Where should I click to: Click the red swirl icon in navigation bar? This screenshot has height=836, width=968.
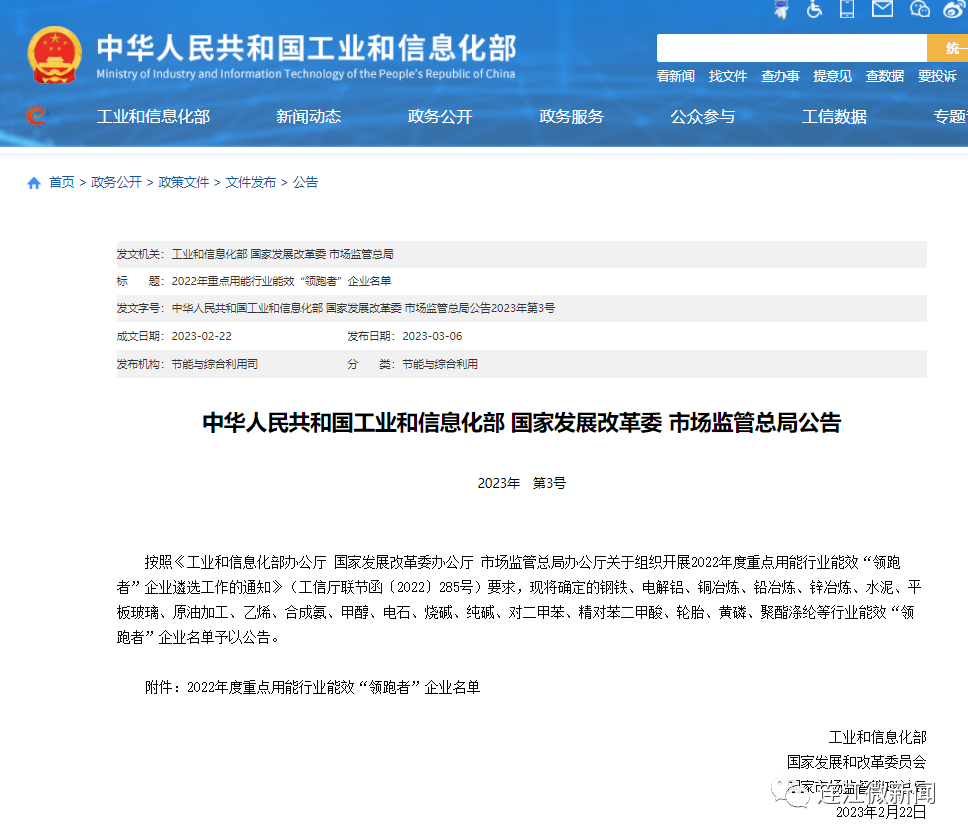pyautogui.click(x=36, y=115)
